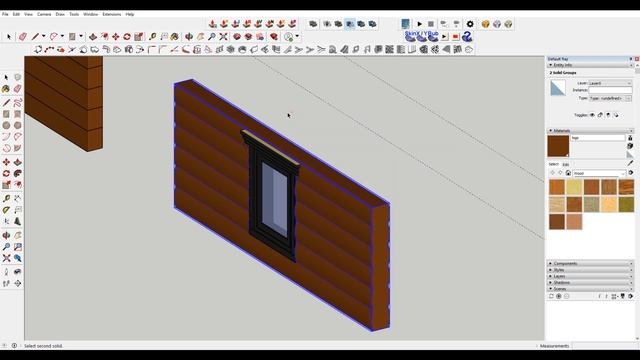Image resolution: width=640 pixels, height=360 pixels.
Task: Click the orange cube icon in top toolbar
Action: (485, 24)
